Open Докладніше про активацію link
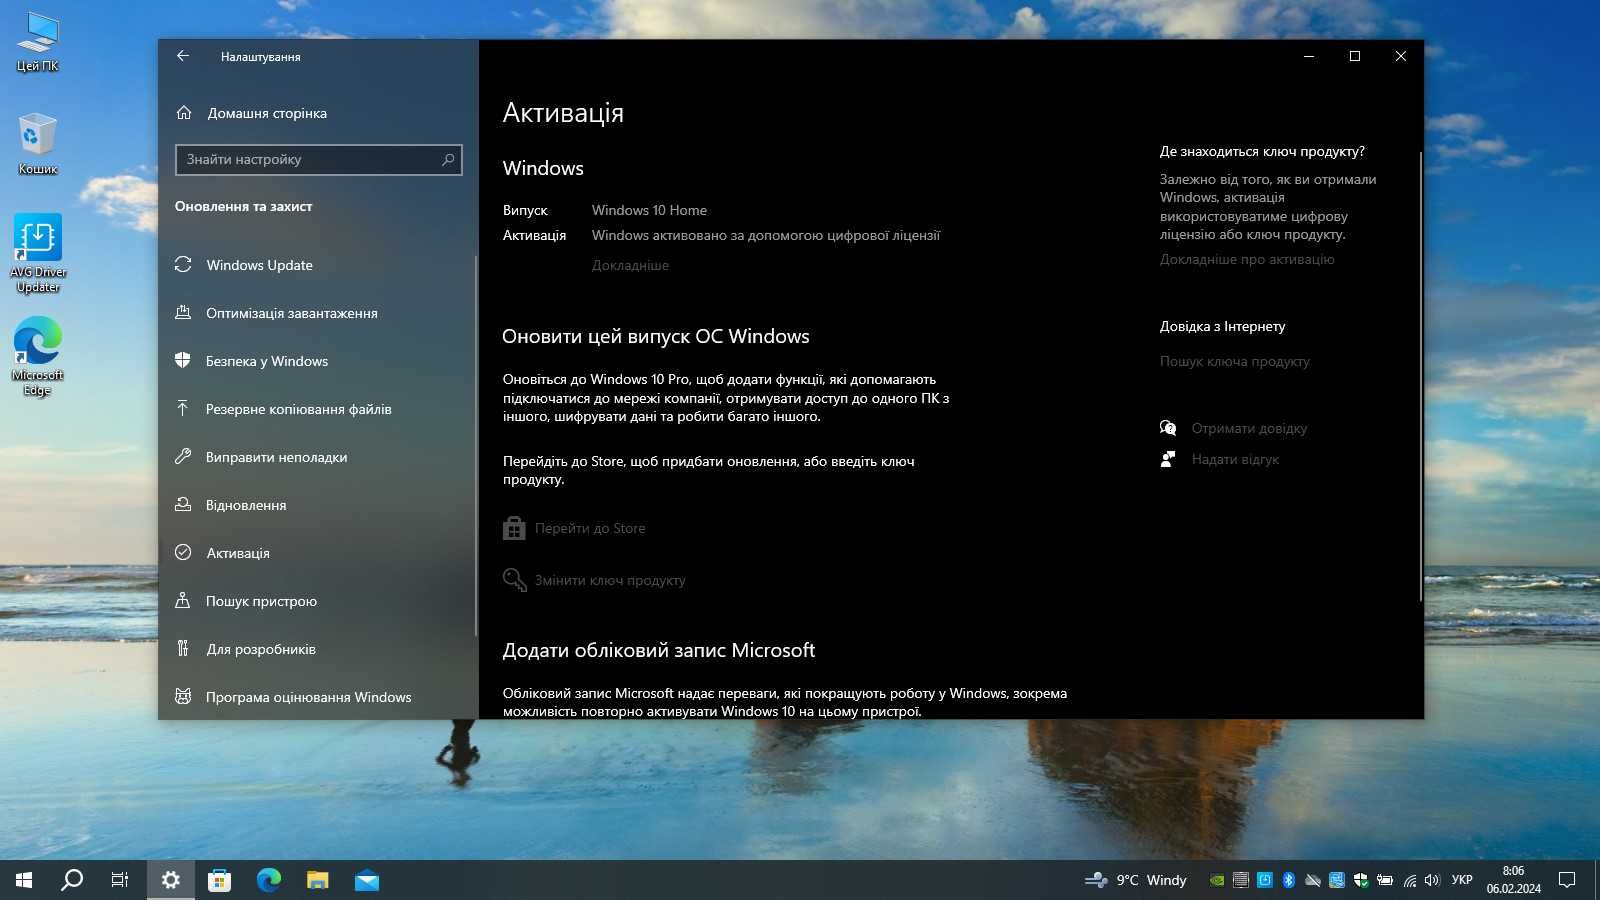 coord(1247,259)
